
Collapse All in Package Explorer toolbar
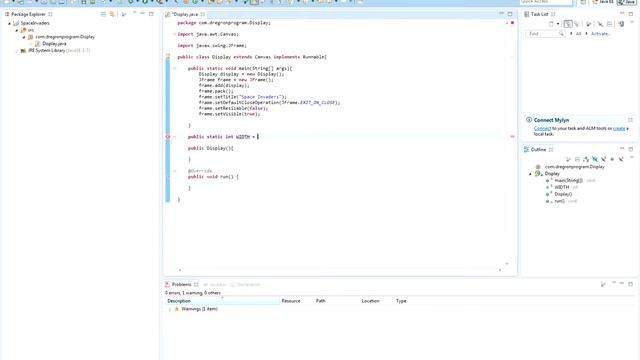click(103, 14)
